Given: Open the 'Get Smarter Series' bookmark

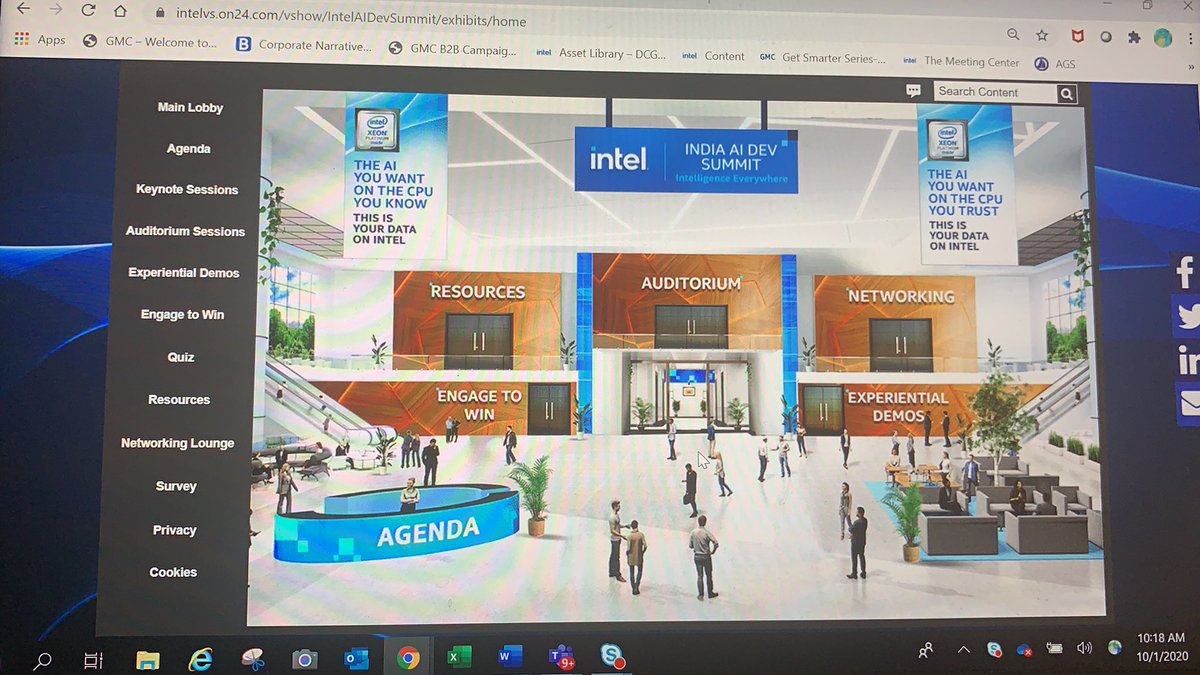Looking at the screenshot, I should tap(823, 58).
